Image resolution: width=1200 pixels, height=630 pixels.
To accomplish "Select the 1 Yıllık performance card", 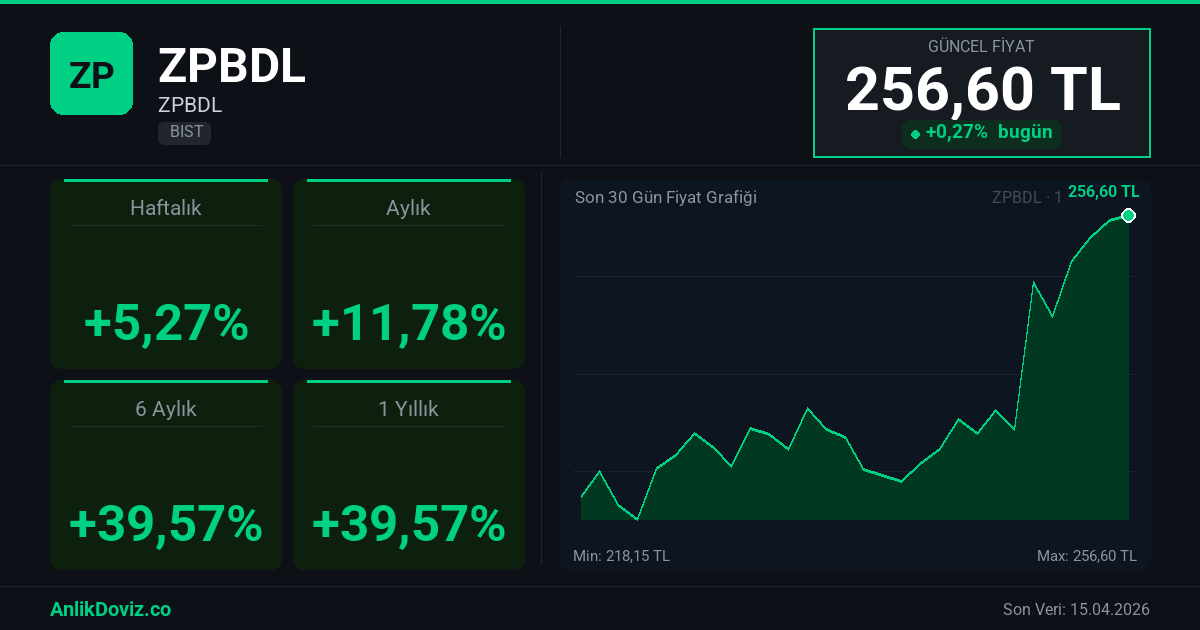I will [408, 474].
